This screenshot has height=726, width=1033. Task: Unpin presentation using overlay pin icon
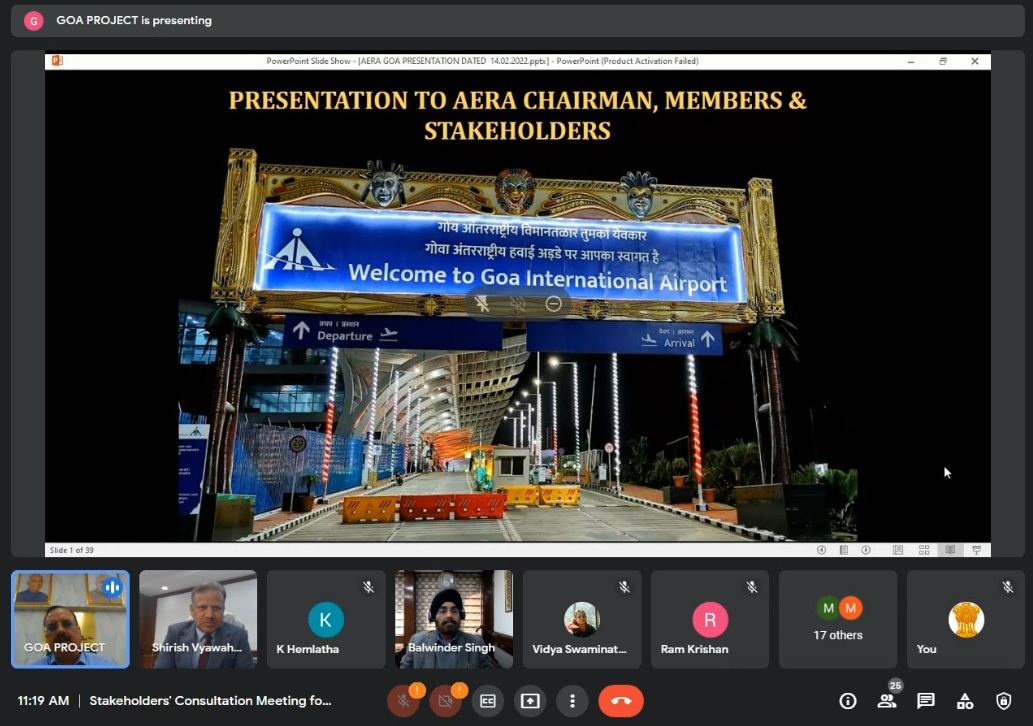point(483,304)
